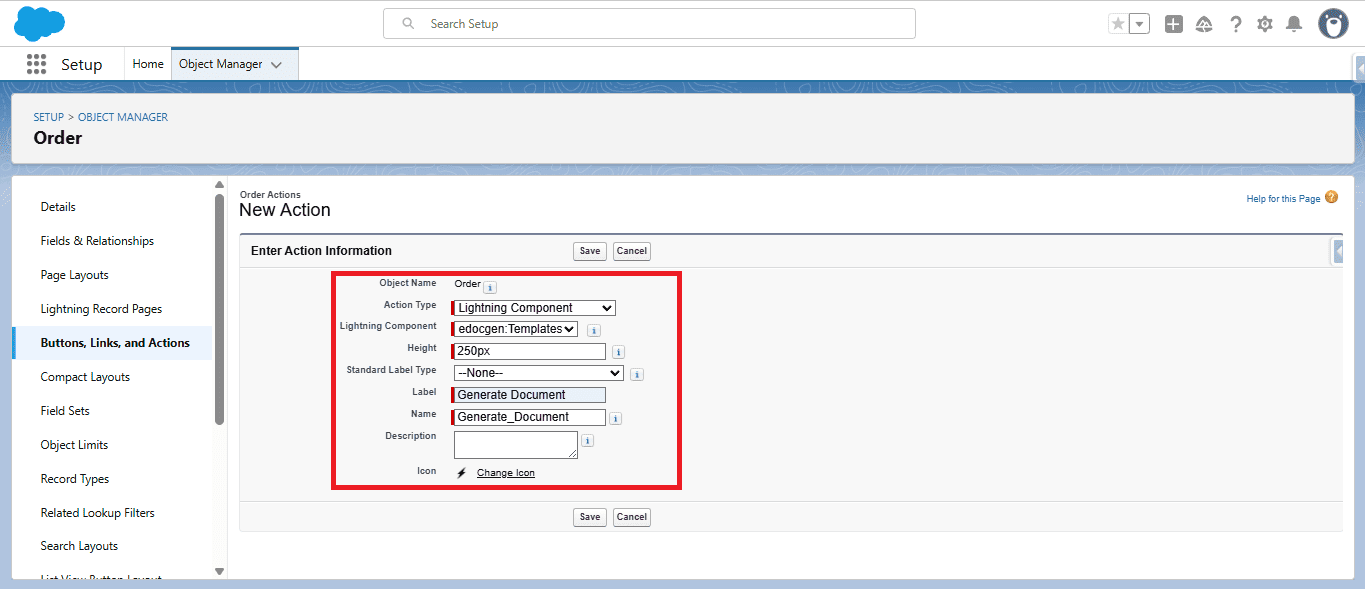The image size is (1365, 589).
Task: Click info icon beside Description box
Action: click(587, 441)
